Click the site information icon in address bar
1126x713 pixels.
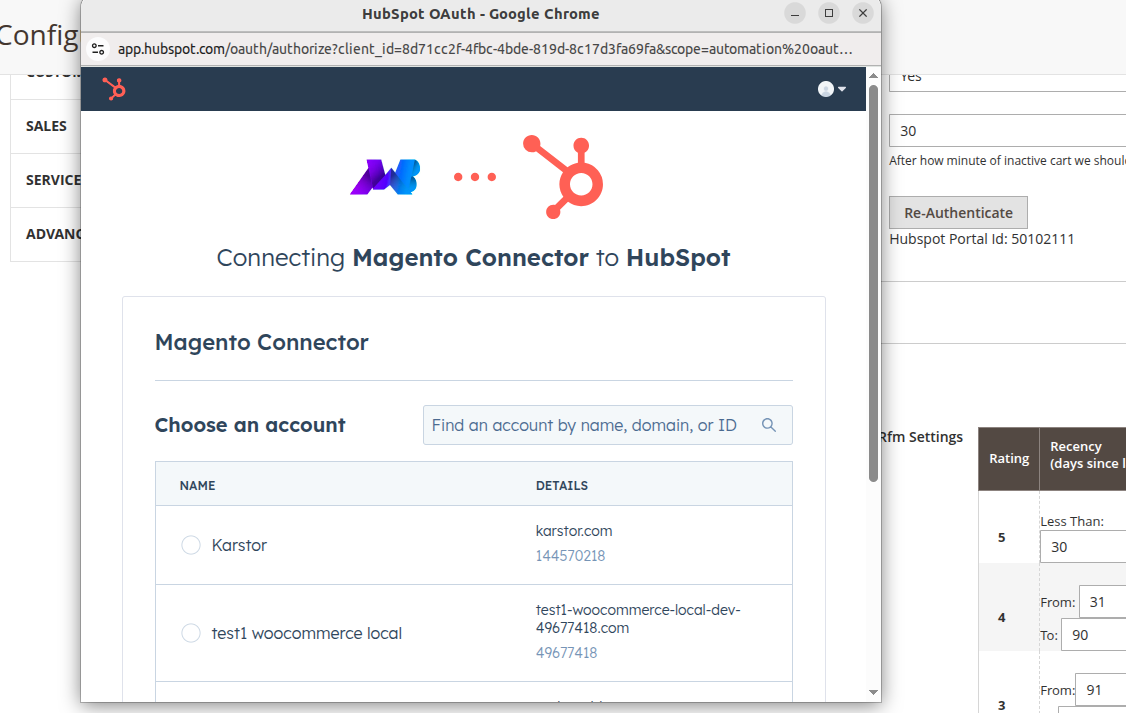pyautogui.click(x=98, y=48)
